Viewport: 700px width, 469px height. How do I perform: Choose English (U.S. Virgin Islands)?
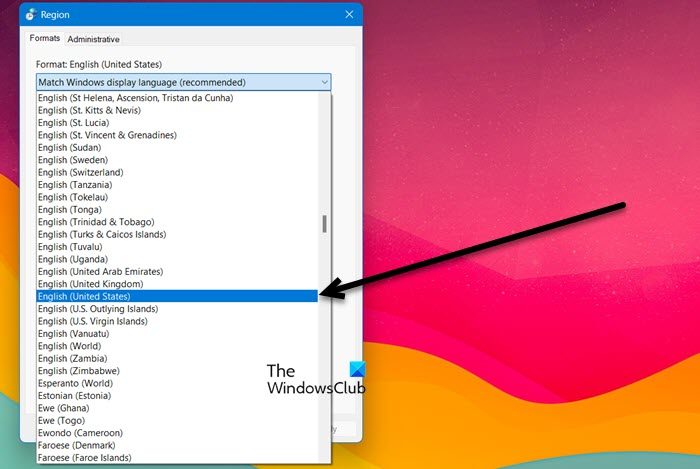coord(177,321)
